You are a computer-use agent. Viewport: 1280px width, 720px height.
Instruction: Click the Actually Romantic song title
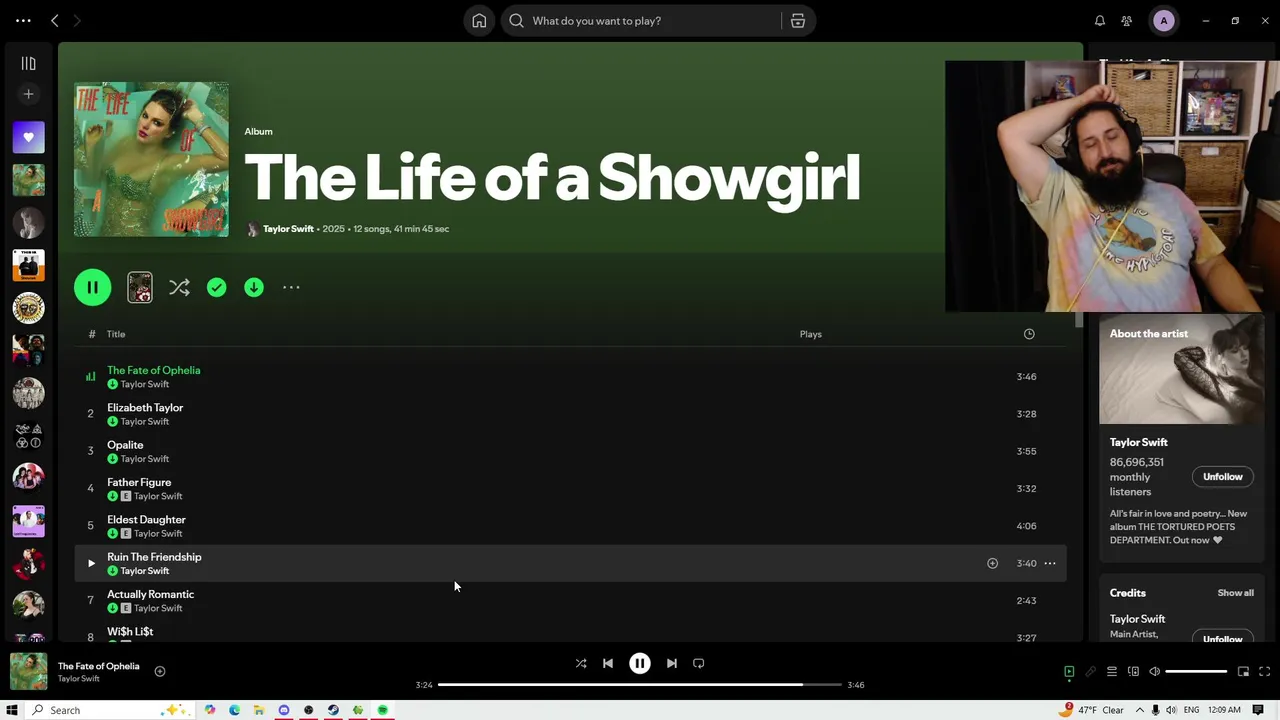click(150, 594)
